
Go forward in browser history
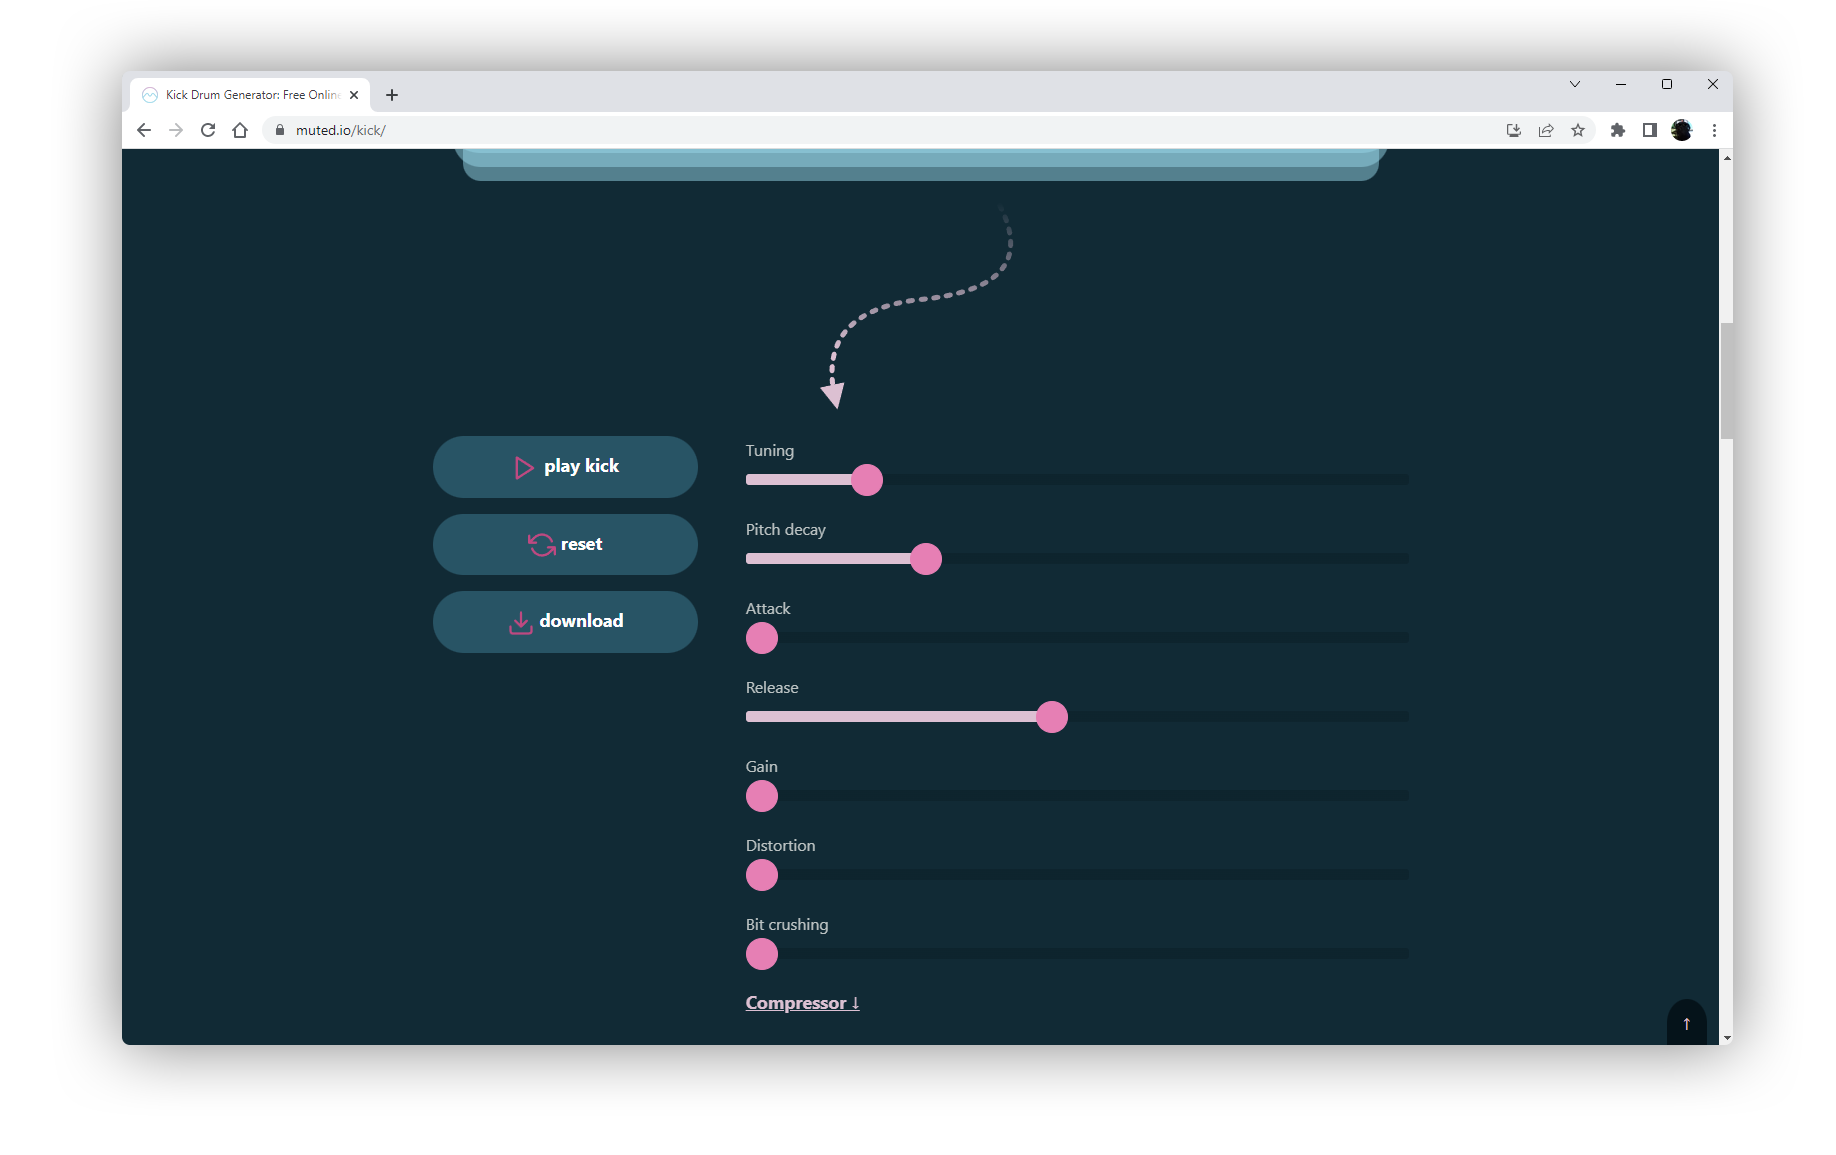(x=176, y=130)
